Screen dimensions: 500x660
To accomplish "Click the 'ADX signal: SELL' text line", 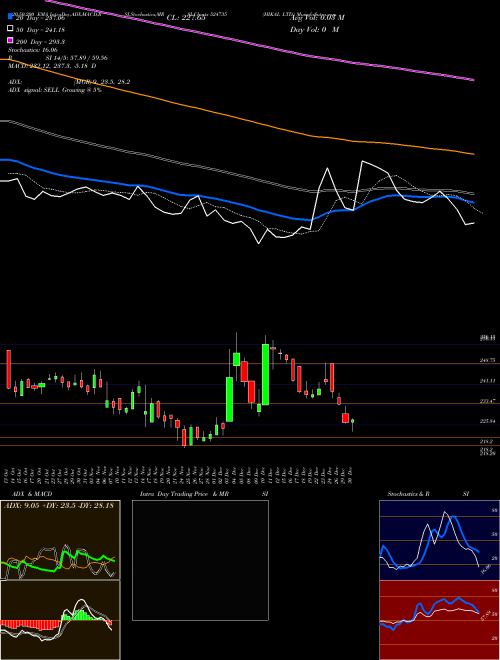I will pos(55,90).
